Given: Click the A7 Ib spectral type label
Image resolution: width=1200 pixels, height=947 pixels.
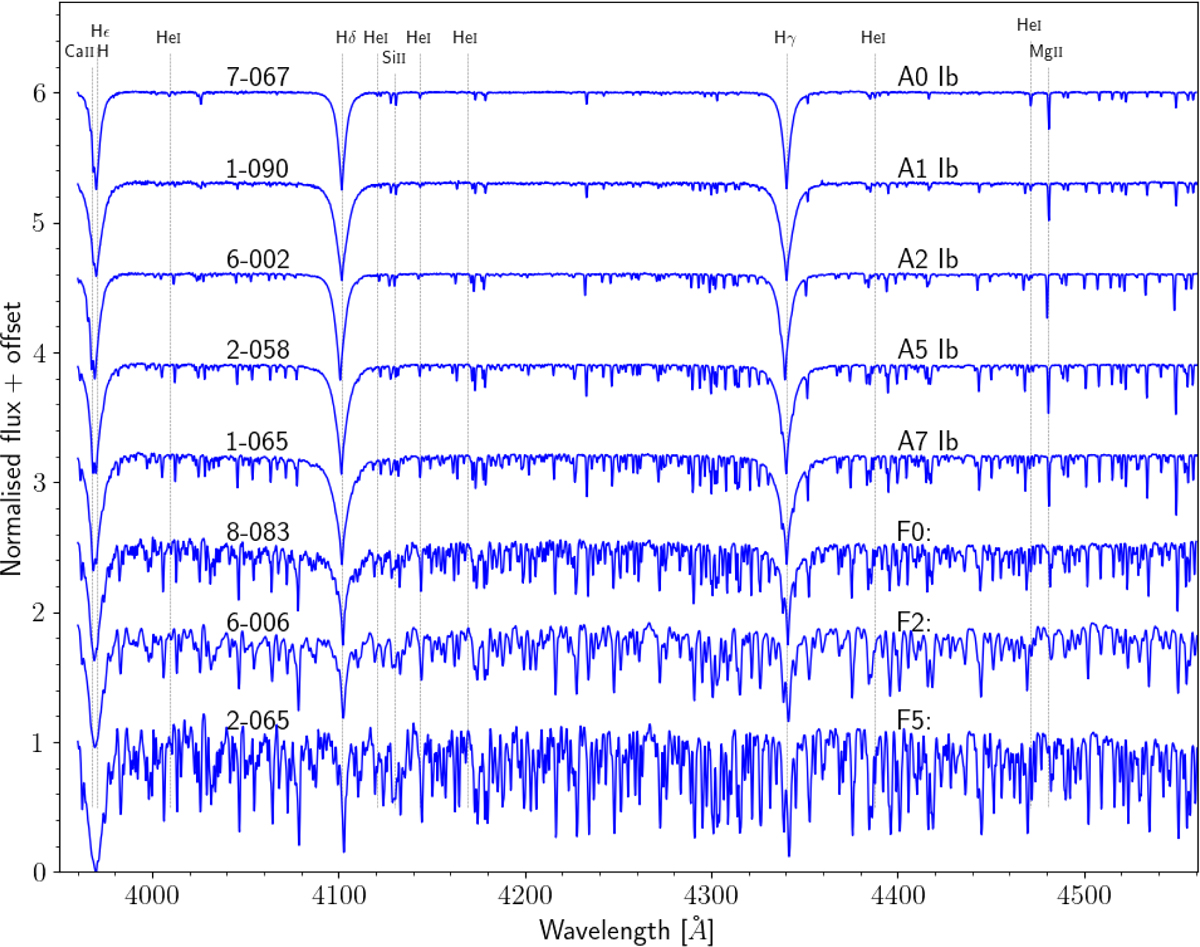Looking at the screenshot, I should click(928, 441).
